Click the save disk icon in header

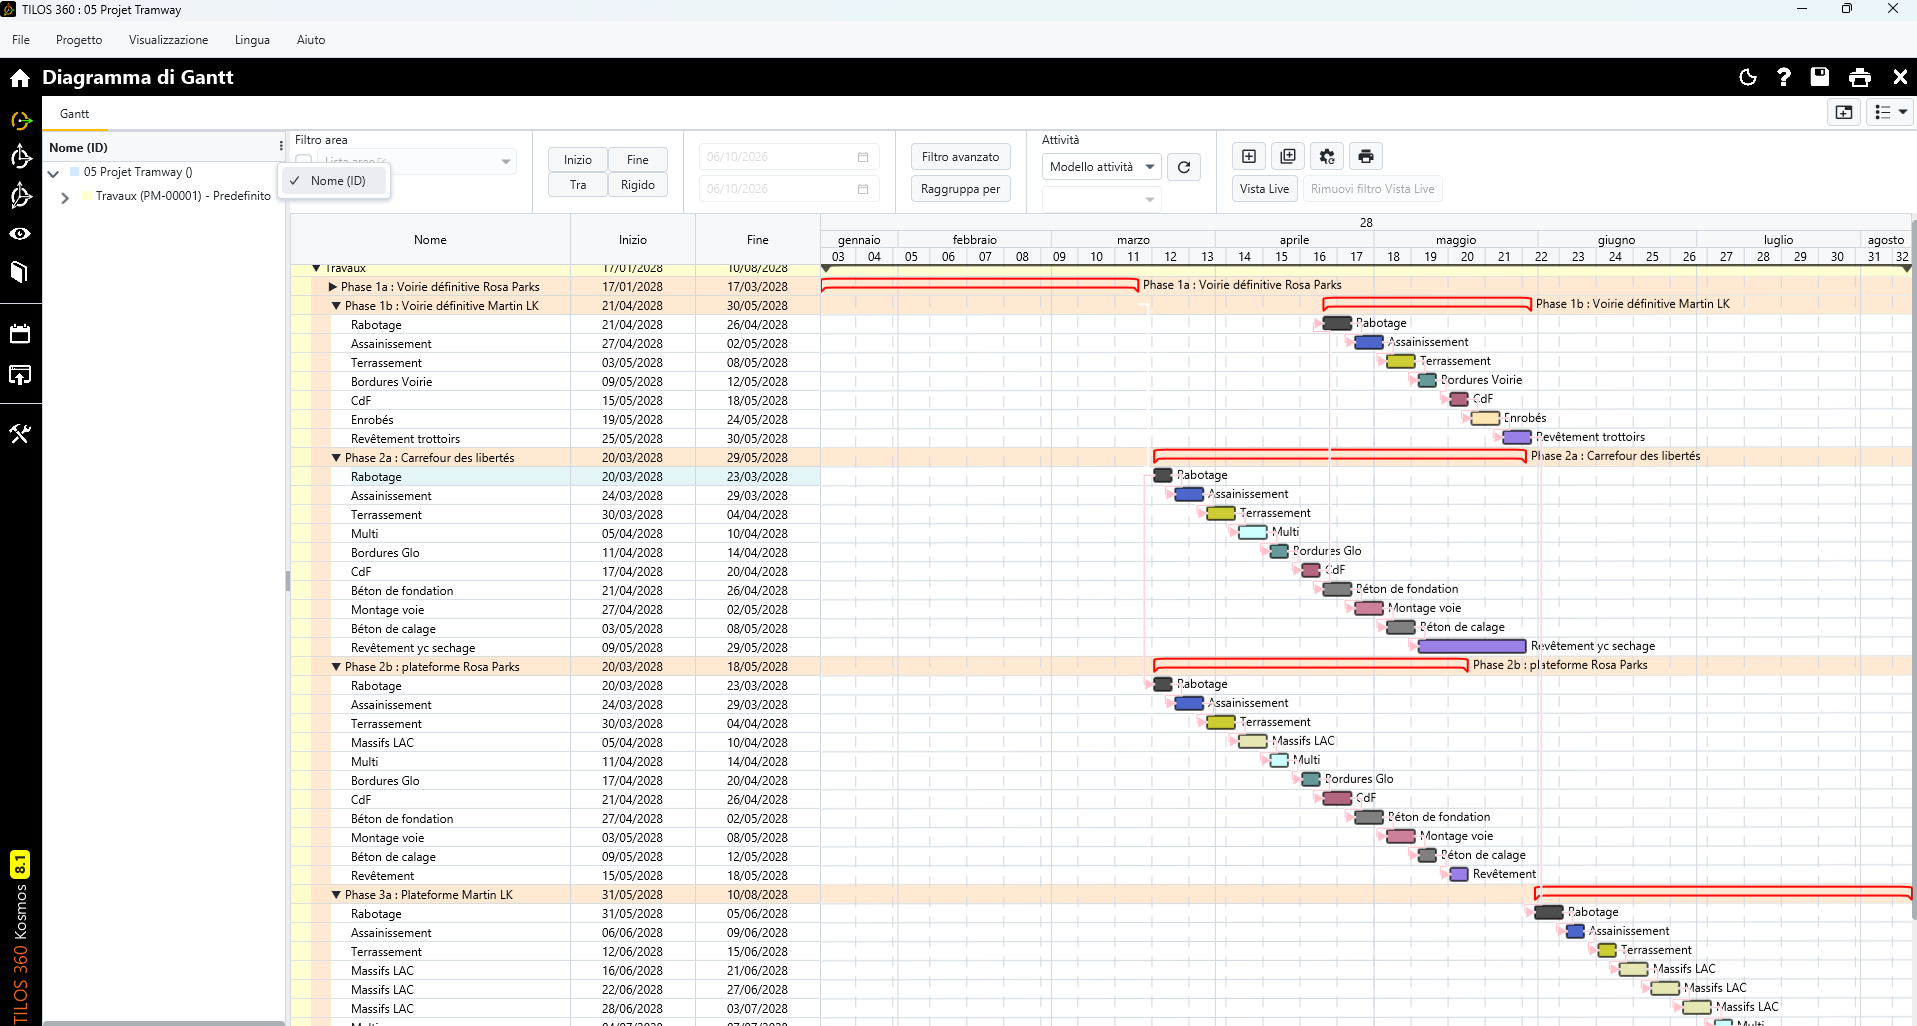(1820, 77)
